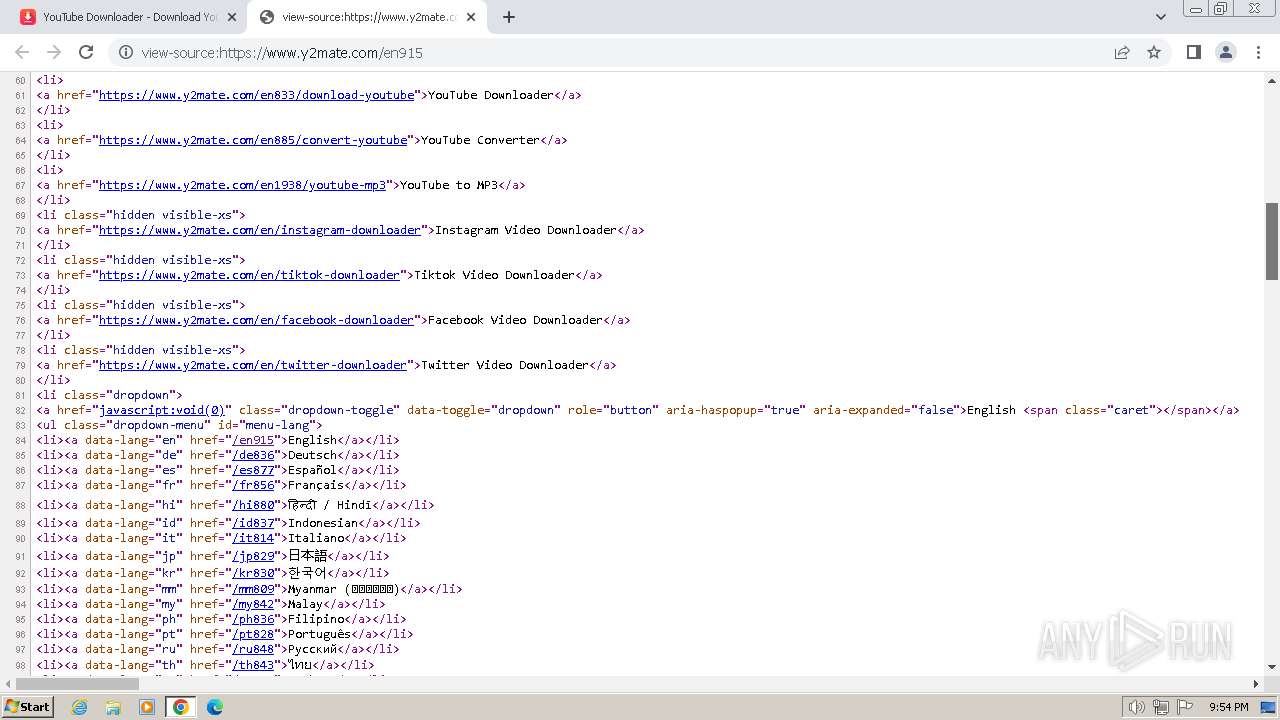Open File Explorer from the taskbar
The image size is (1280, 720).
coord(113,707)
